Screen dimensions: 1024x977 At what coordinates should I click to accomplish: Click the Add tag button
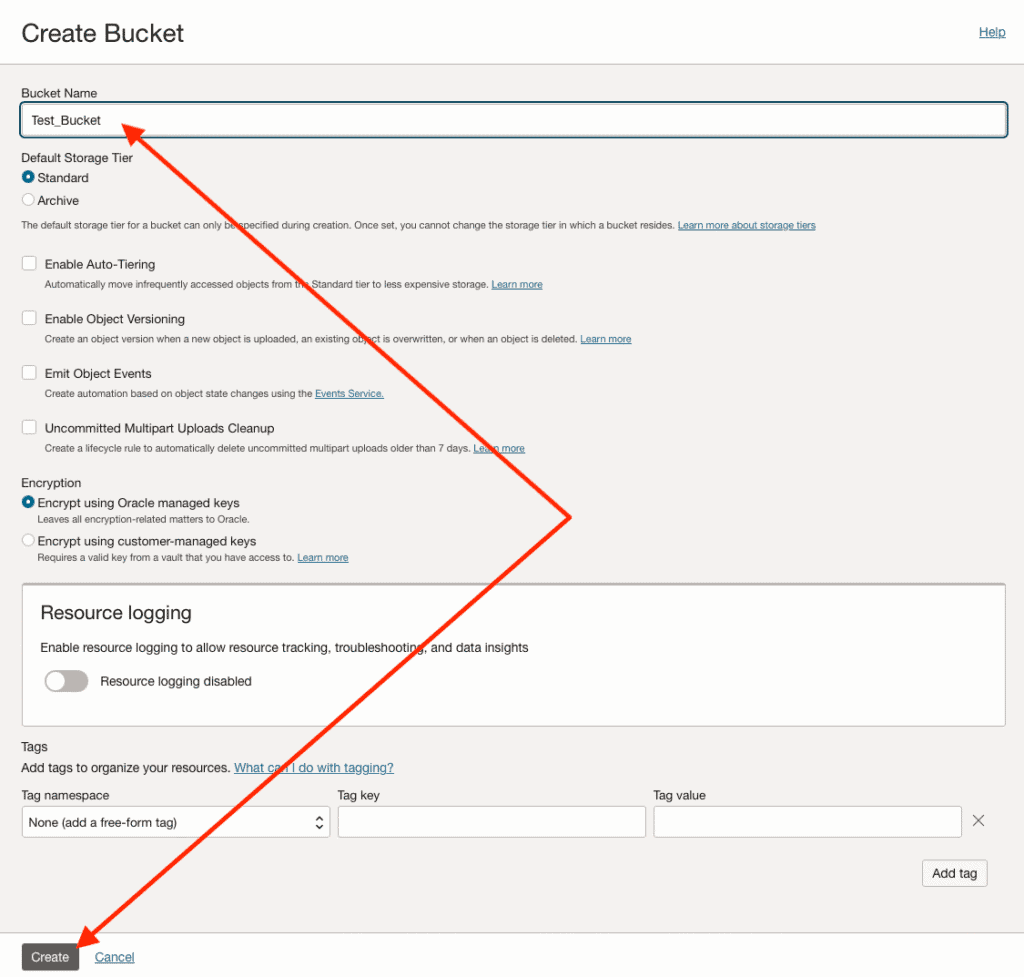coord(954,873)
